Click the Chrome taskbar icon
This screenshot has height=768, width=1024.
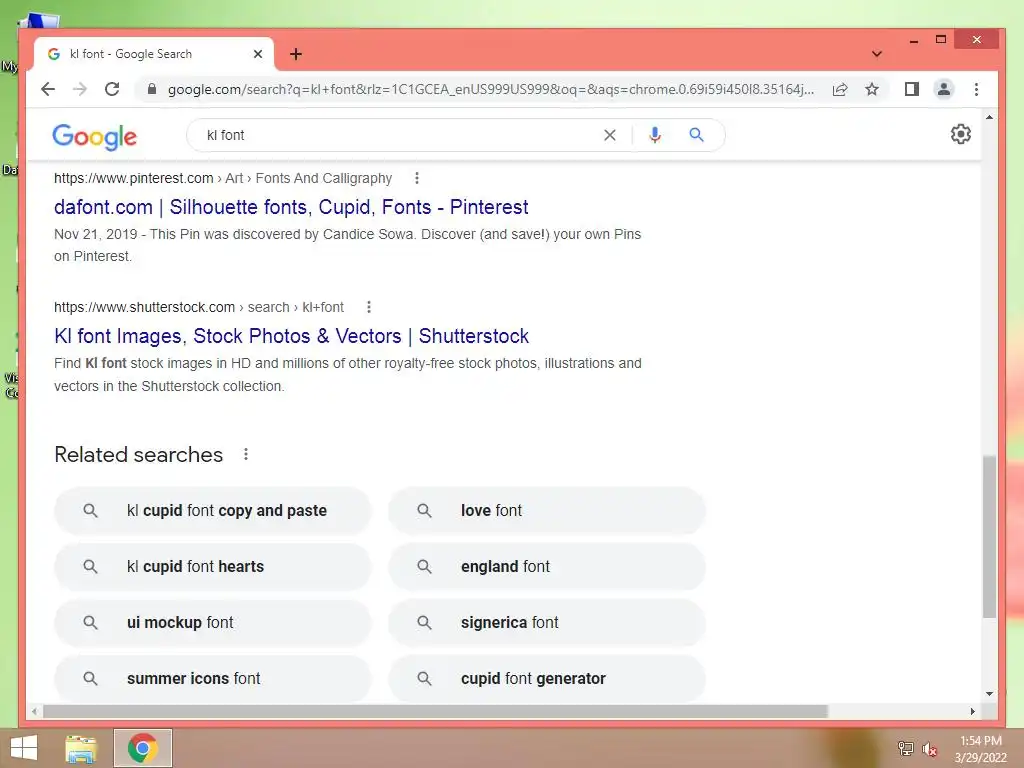click(143, 748)
